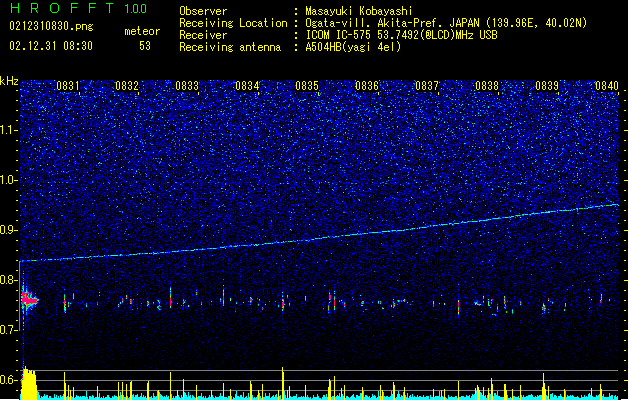The image size is (629, 400).
Task: Click the "Receiving antenna" label
Action: tap(230, 47)
